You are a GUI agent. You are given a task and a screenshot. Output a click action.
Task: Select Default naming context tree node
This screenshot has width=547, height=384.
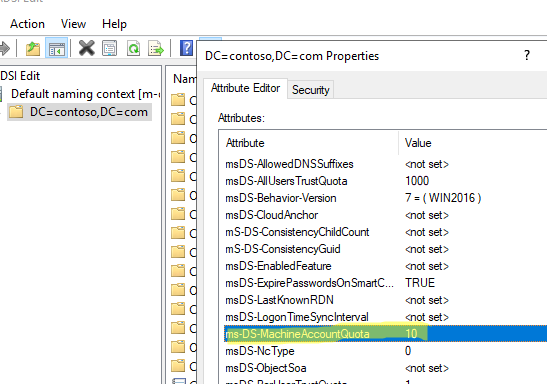coord(85,94)
